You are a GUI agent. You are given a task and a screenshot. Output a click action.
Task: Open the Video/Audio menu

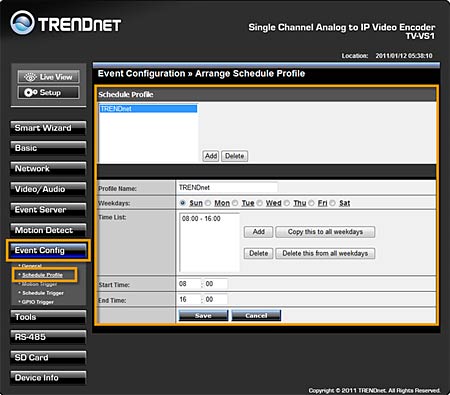coord(48,189)
